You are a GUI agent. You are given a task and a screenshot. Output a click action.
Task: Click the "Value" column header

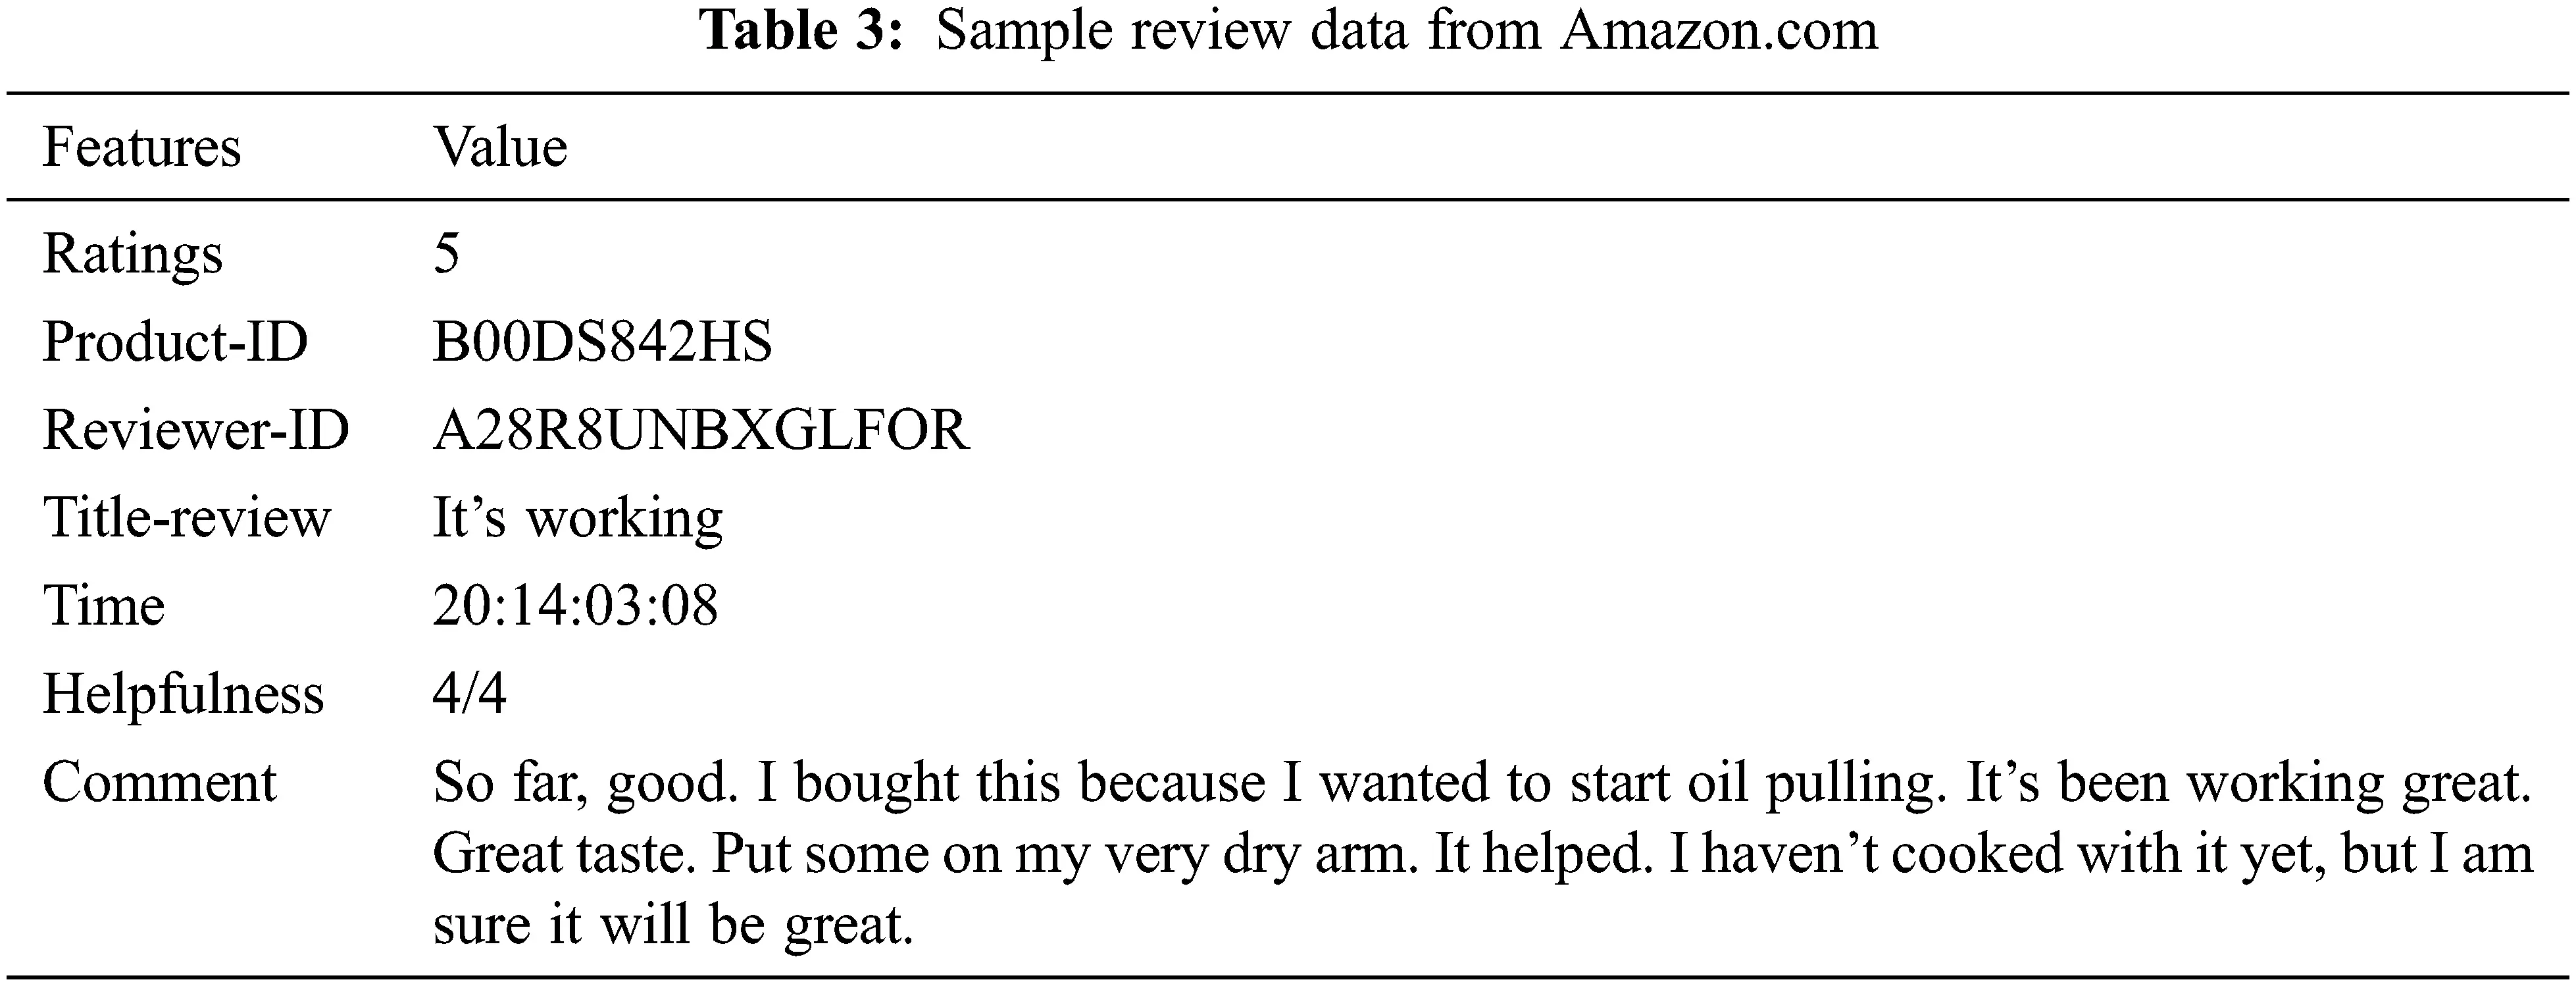[x=500, y=148]
